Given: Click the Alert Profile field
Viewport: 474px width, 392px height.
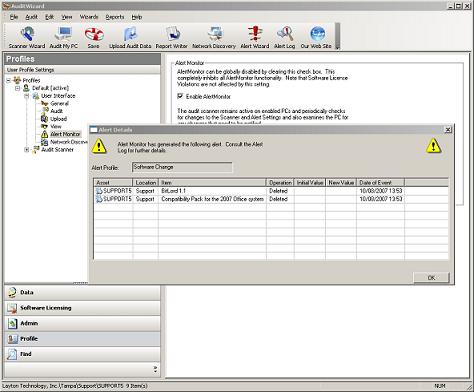Looking at the screenshot, I should [182, 167].
